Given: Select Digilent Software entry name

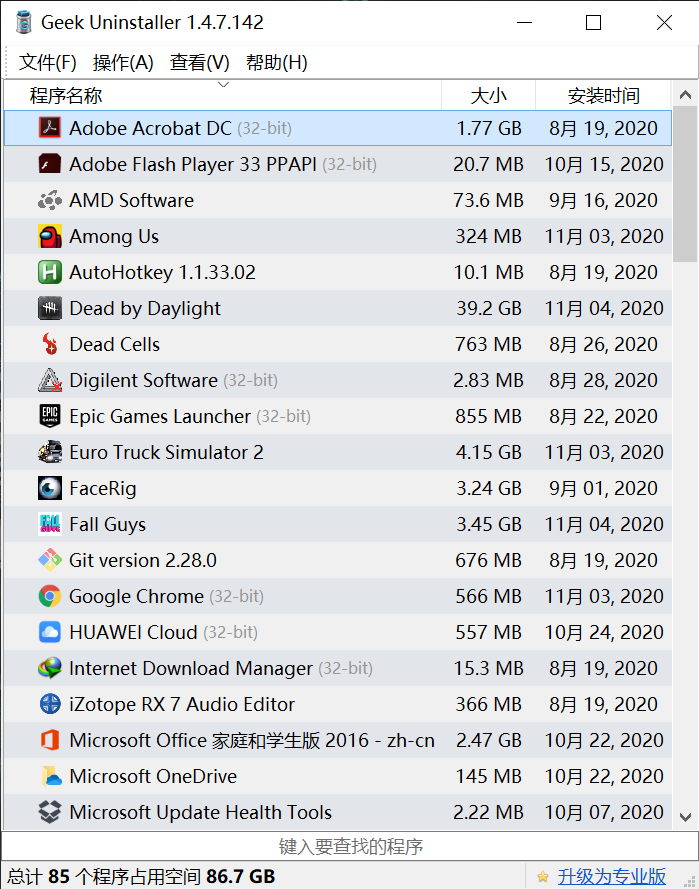Looking at the screenshot, I should 143,380.
